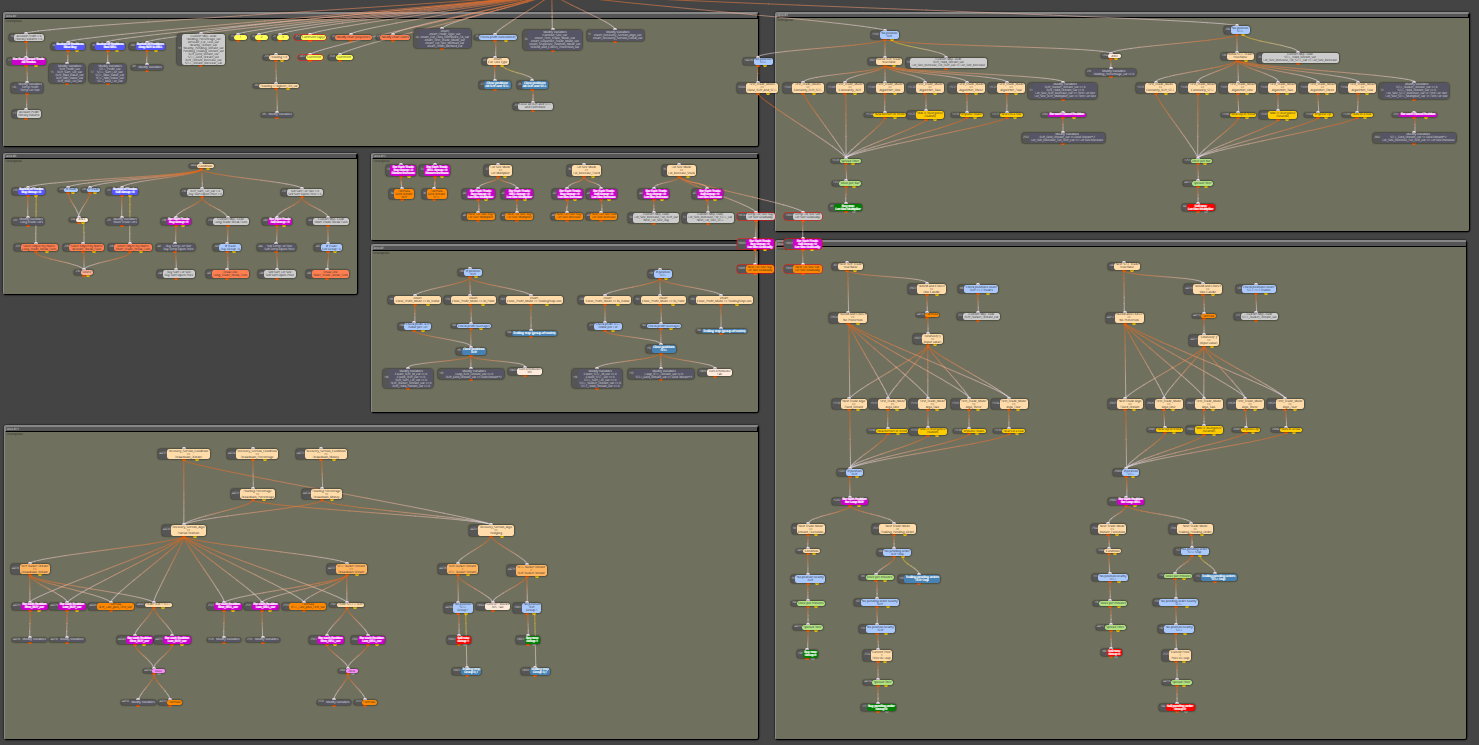Click the root peach node atop the middle-left backdrop

(x=202, y=166)
